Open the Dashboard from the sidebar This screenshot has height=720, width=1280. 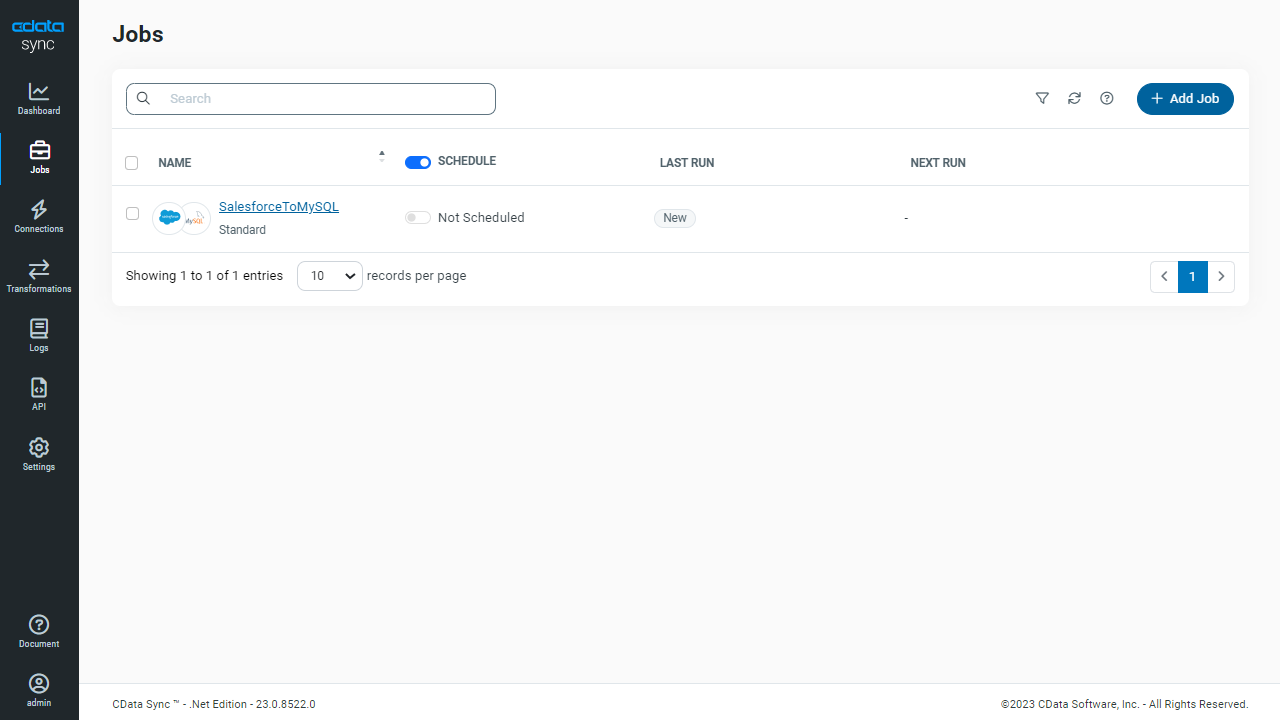39,98
